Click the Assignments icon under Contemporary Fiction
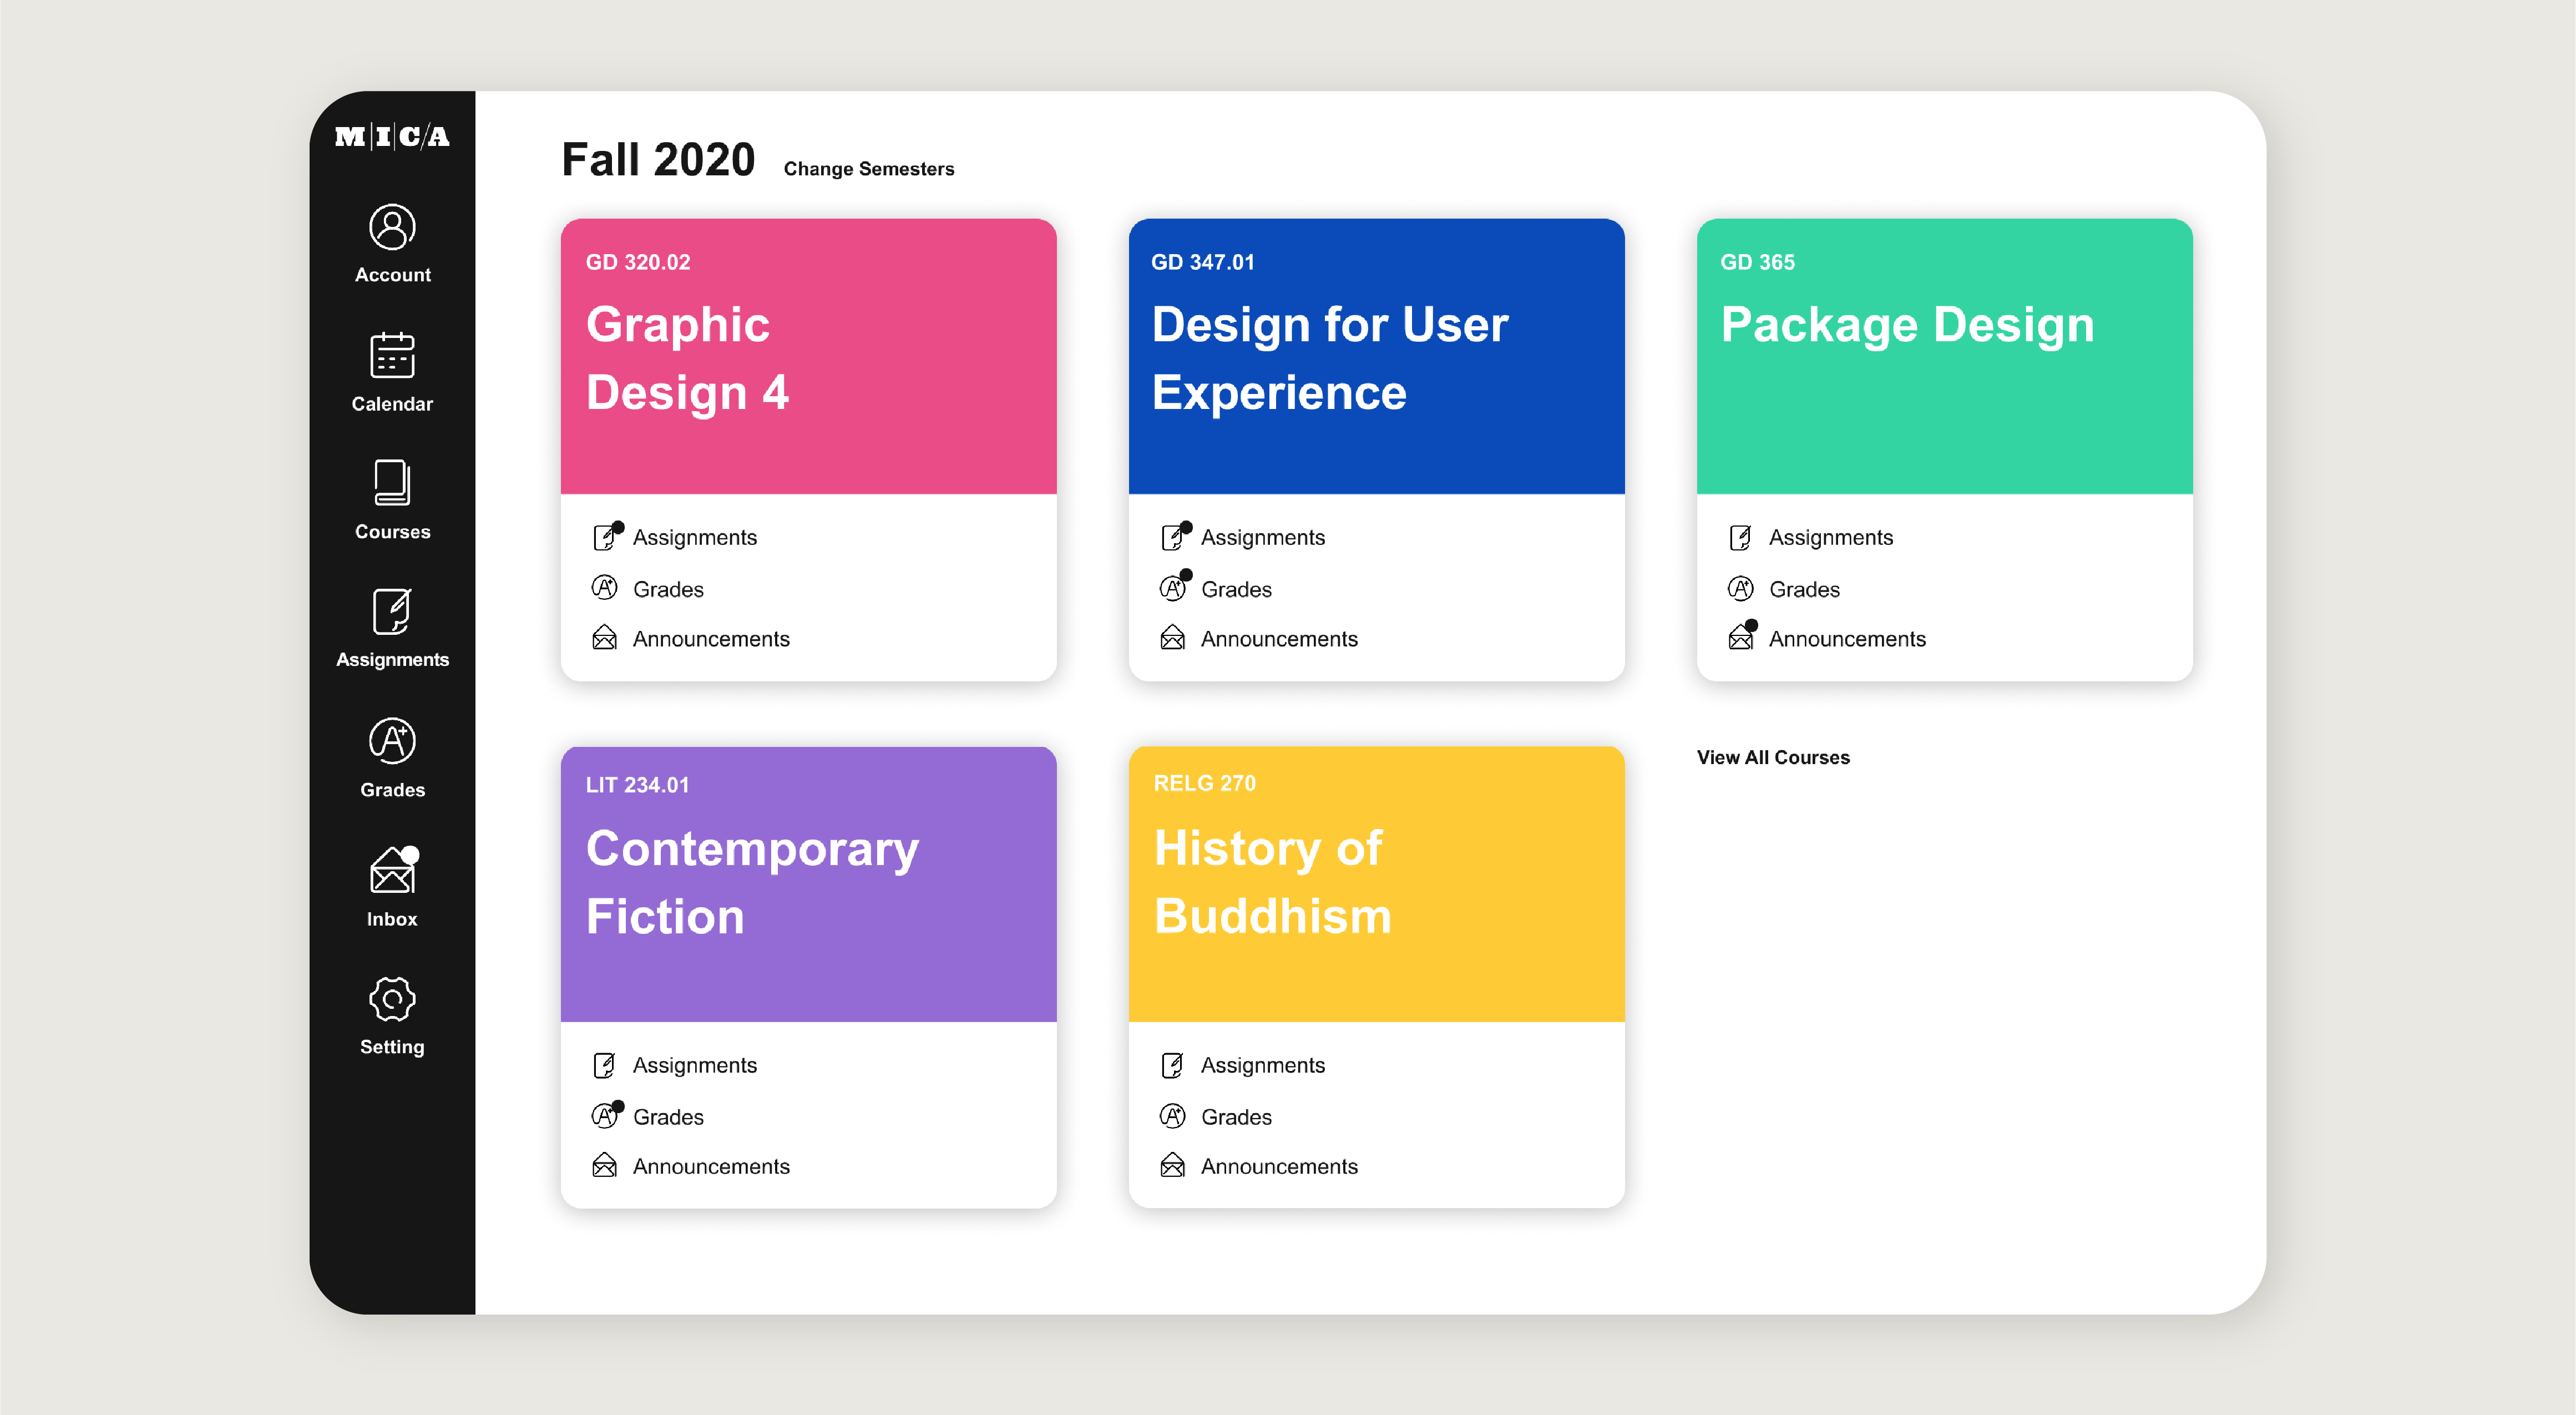 (604, 1065)
